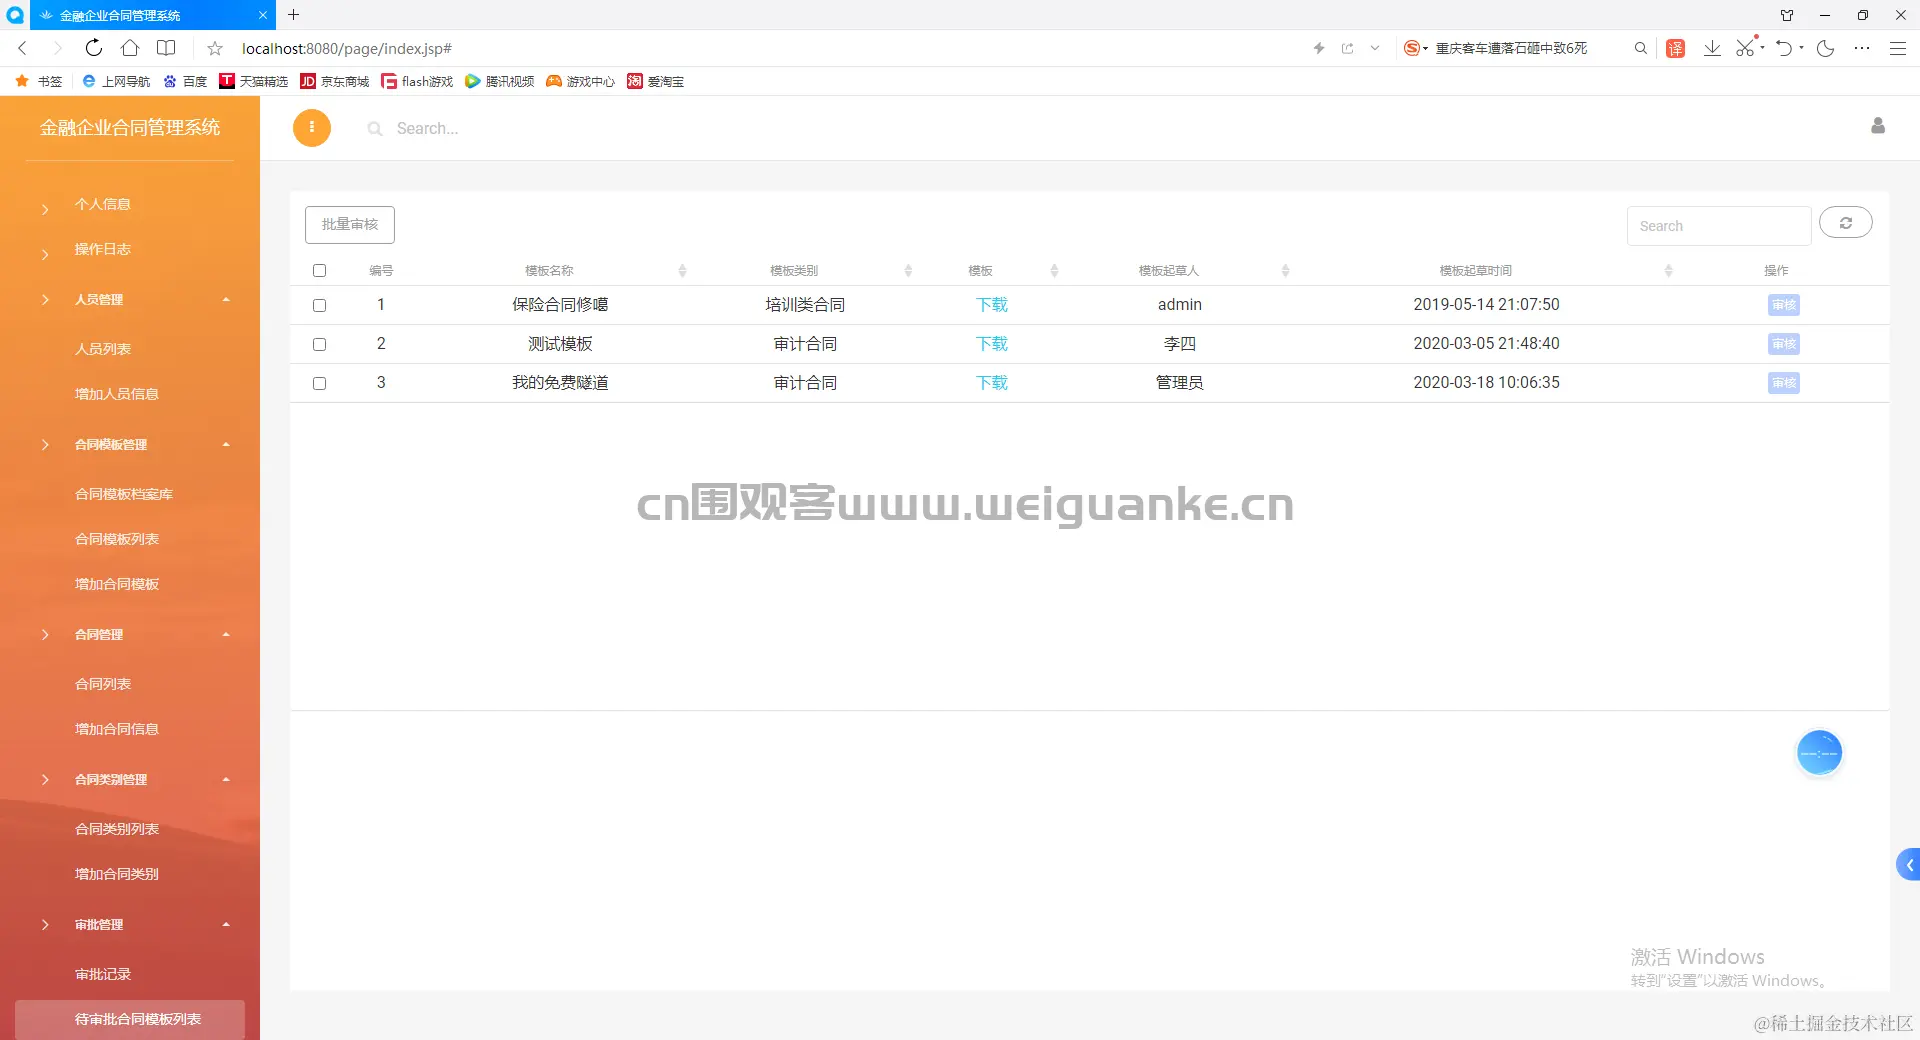The image size is (1920, 1040).
Task: Sort by 模板类别 column arrows
Action: (x=908, y=270)
